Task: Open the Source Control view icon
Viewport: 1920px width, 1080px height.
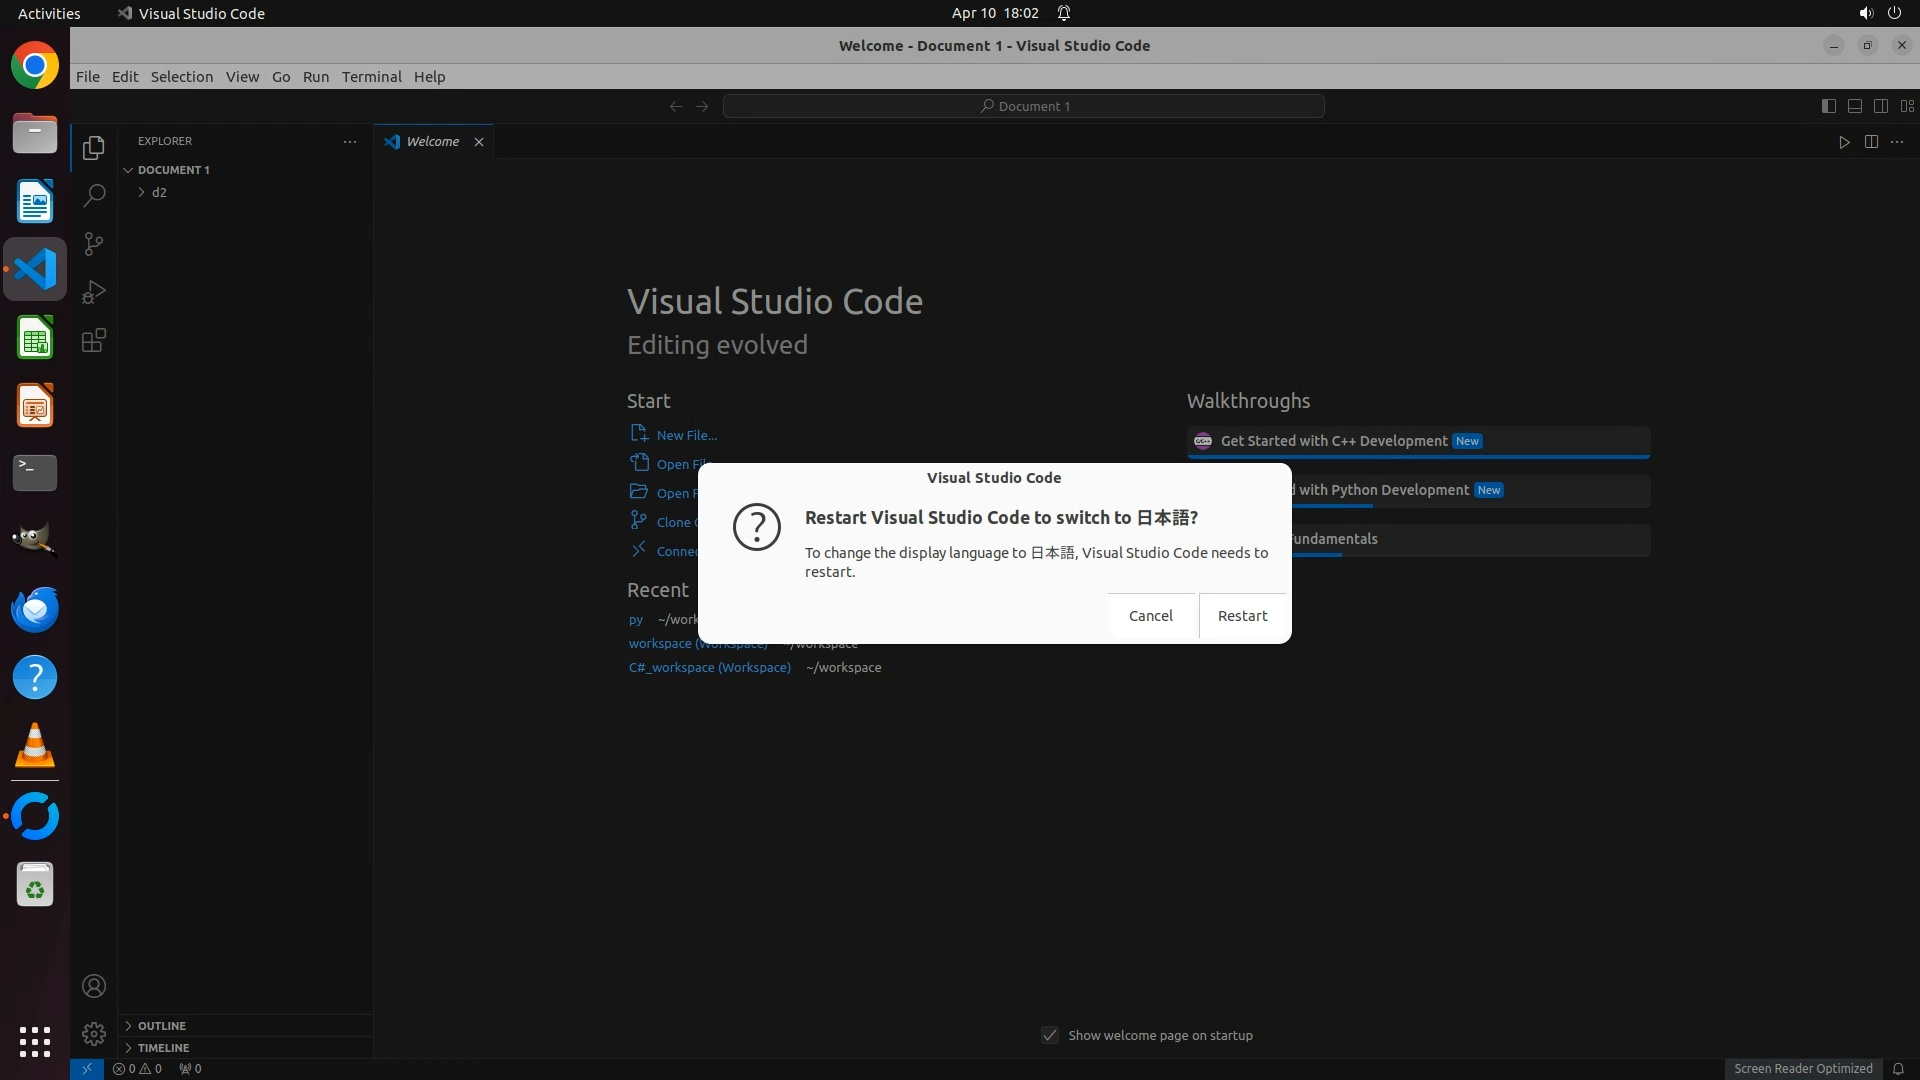Action: pyautogui.click(x=94, y=244)
